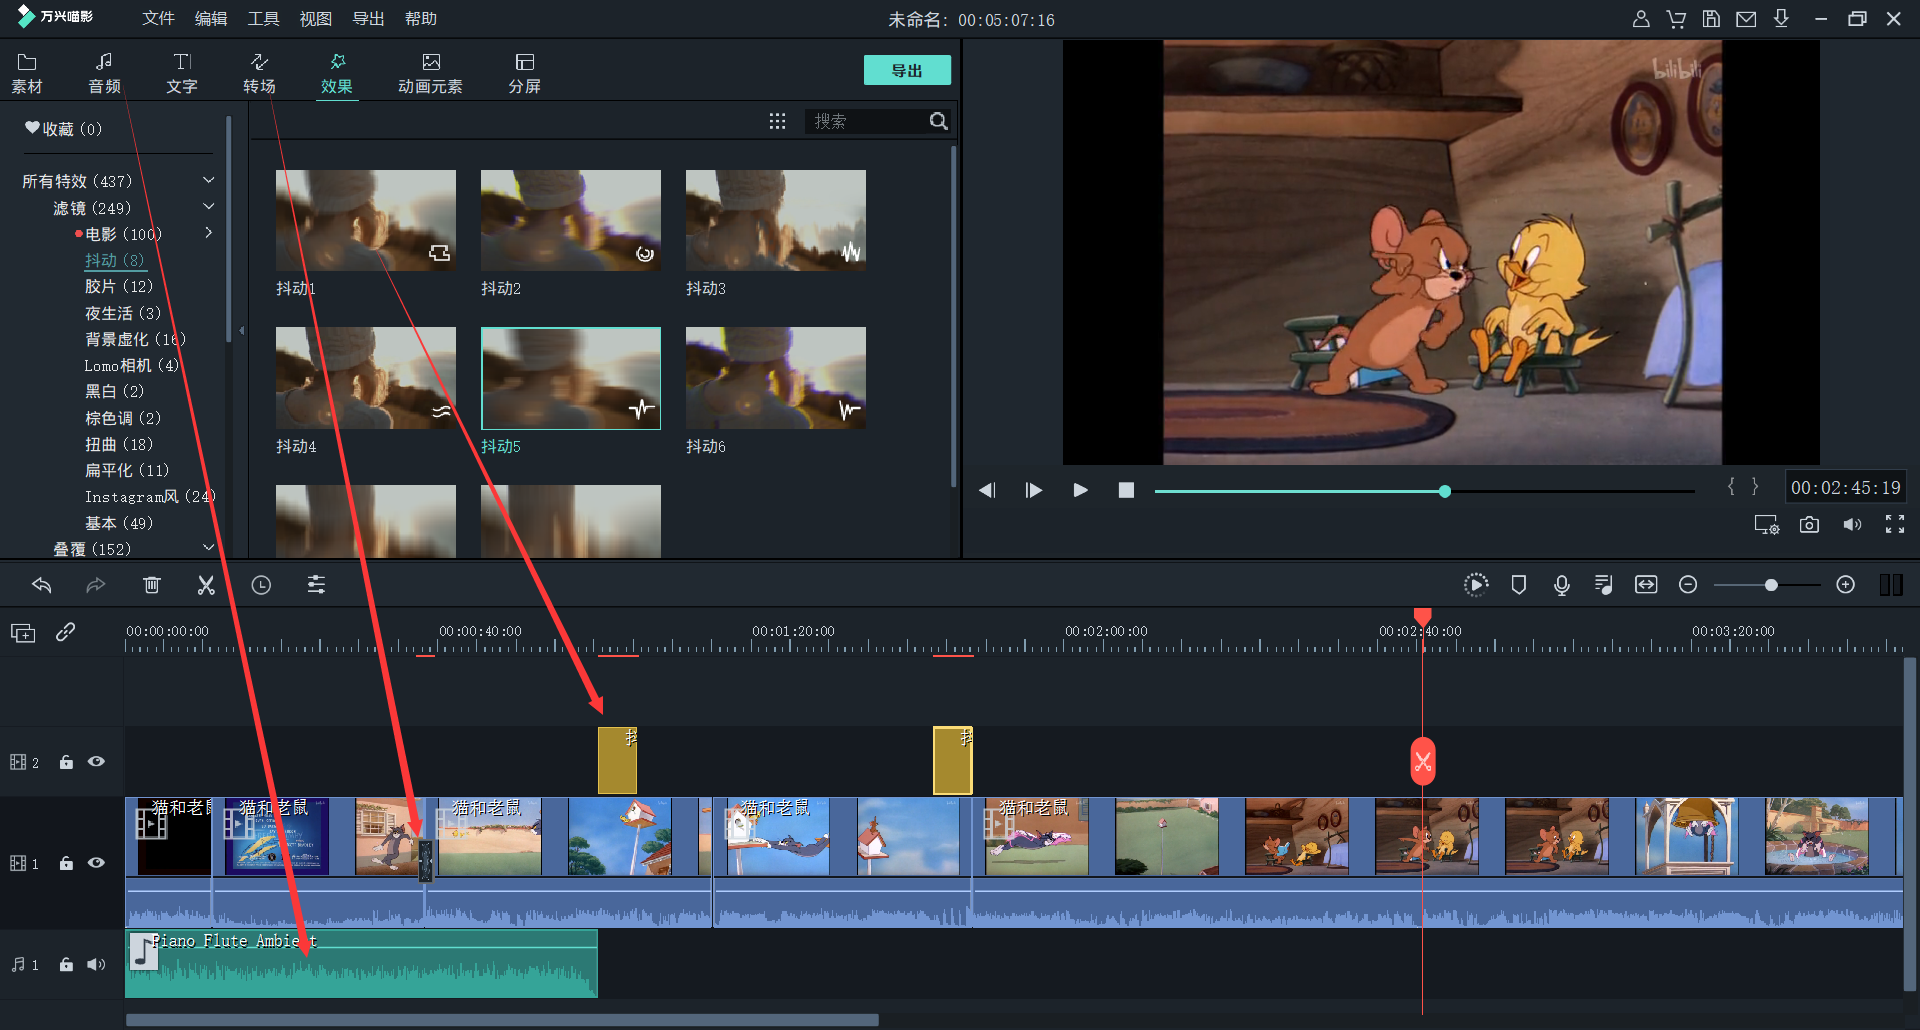
Task: Add a marker with the shield icon
Action: click(1518, 585)
